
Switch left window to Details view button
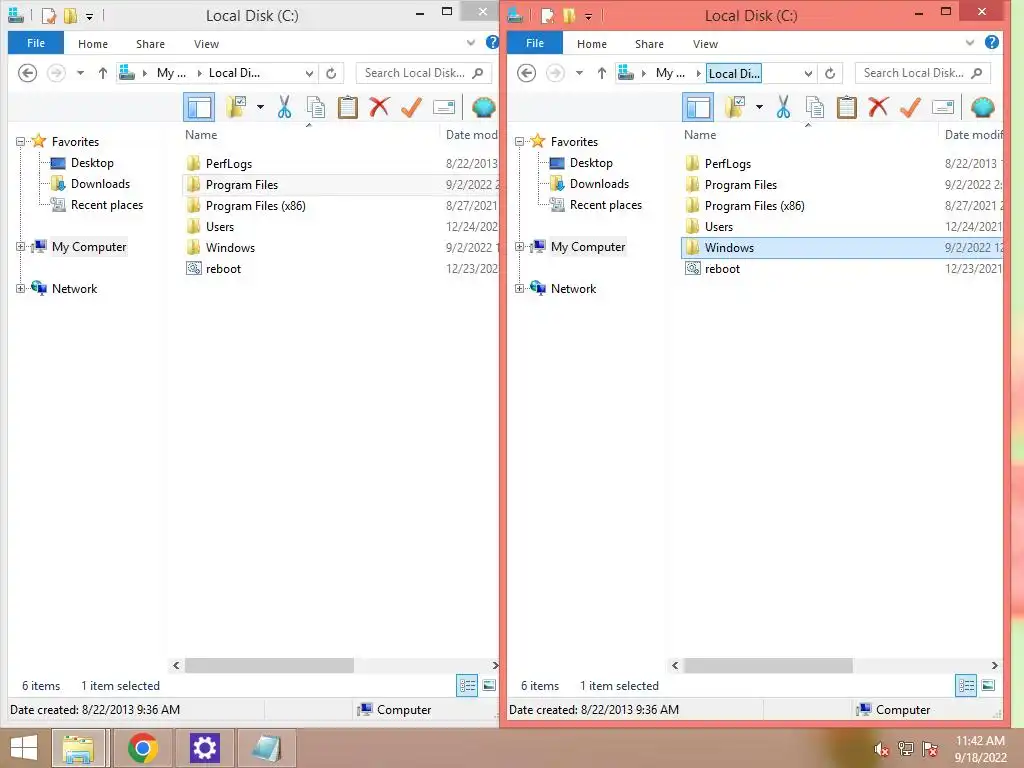pos(467,685)
